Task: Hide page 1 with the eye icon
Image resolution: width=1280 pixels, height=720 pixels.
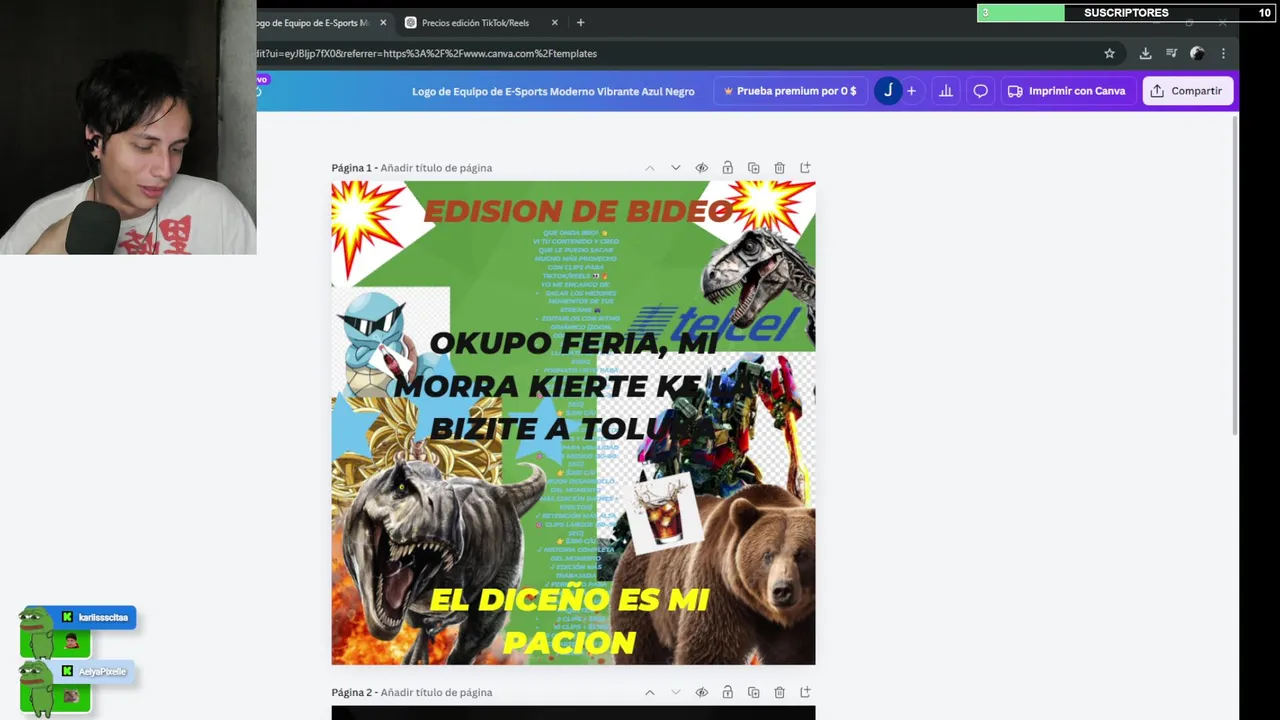Action: coord(701,168)
